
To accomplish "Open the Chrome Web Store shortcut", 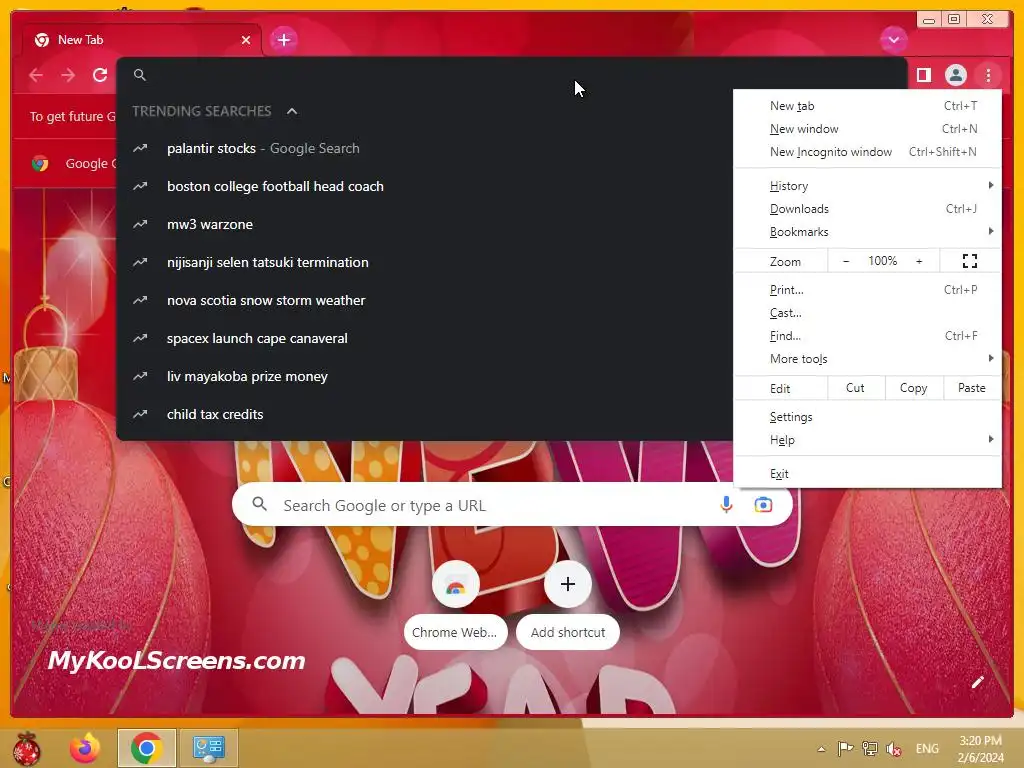I will pyautogui.click(x=455, y=604).
